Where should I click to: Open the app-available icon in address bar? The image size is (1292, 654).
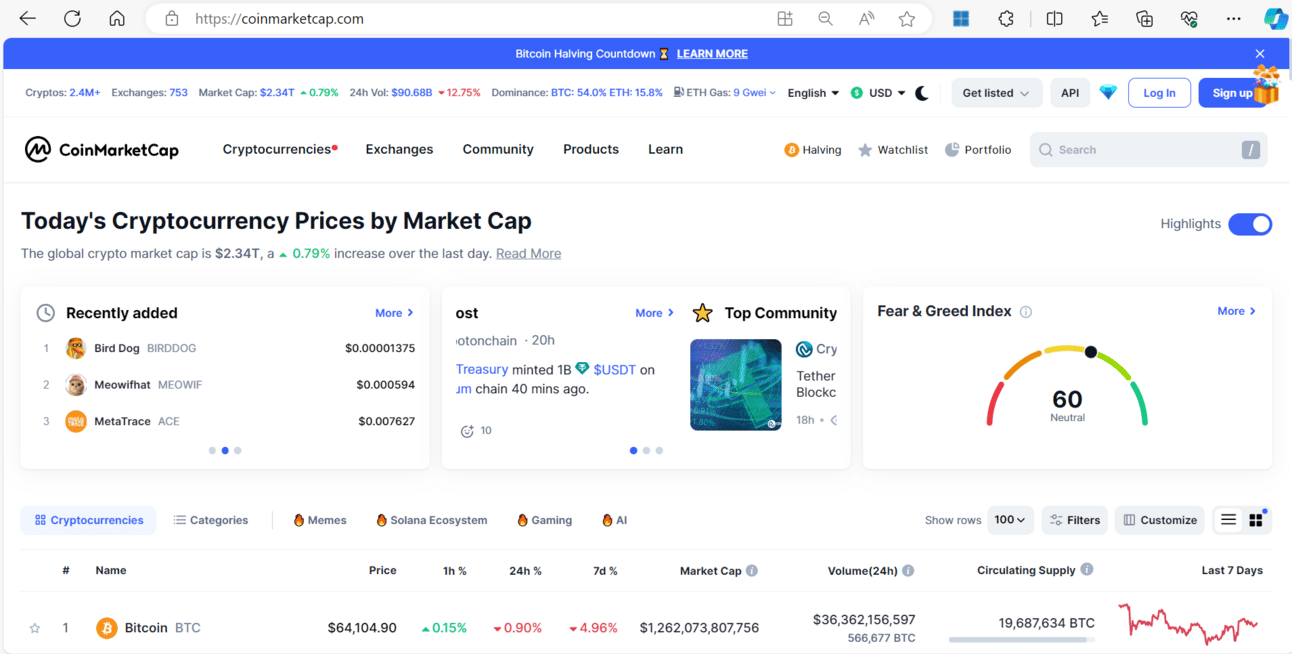pos(785,19)
